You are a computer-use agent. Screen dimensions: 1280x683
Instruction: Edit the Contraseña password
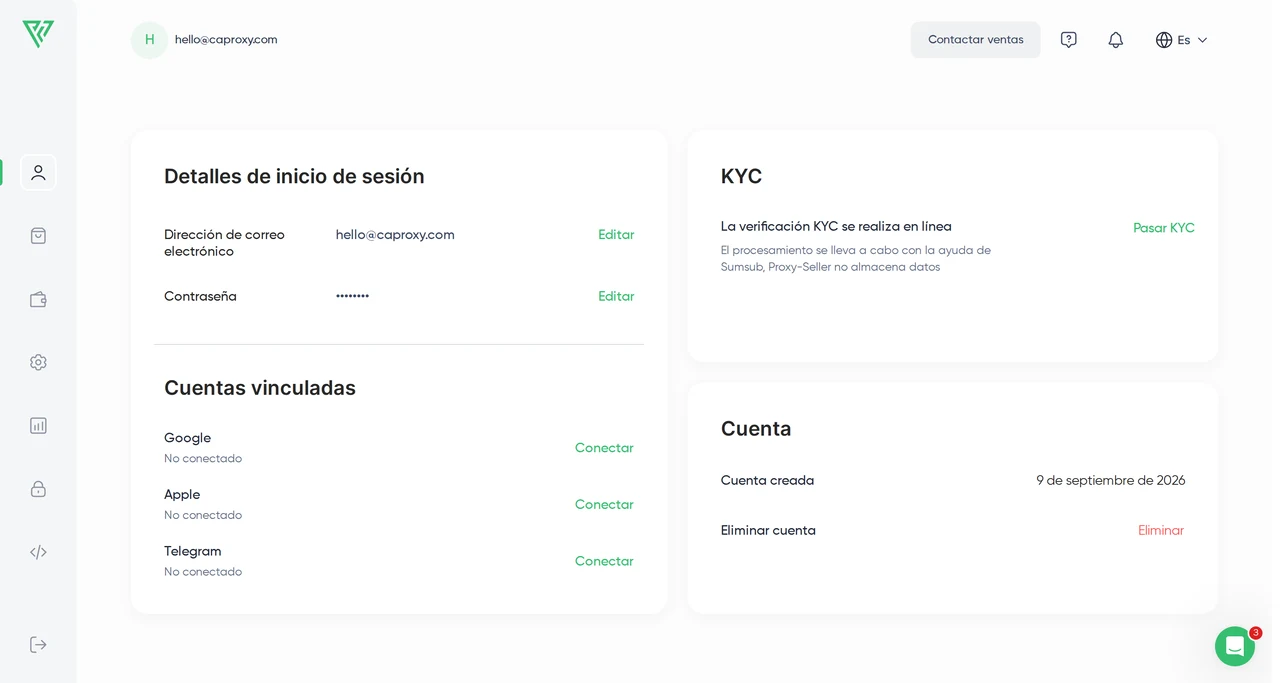click(x=616, y=296)
